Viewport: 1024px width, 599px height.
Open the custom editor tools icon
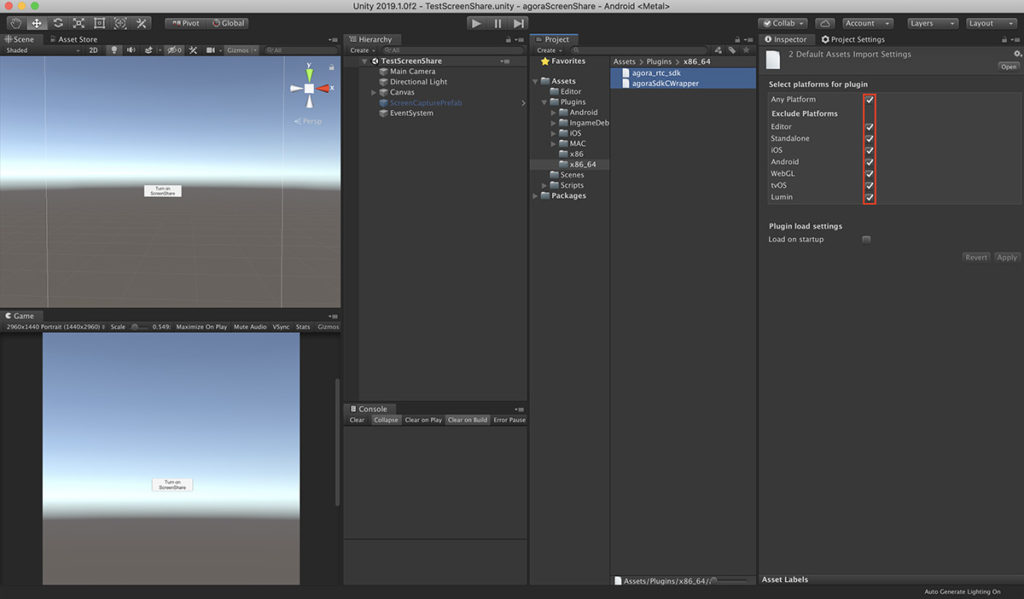pos(141,23)
